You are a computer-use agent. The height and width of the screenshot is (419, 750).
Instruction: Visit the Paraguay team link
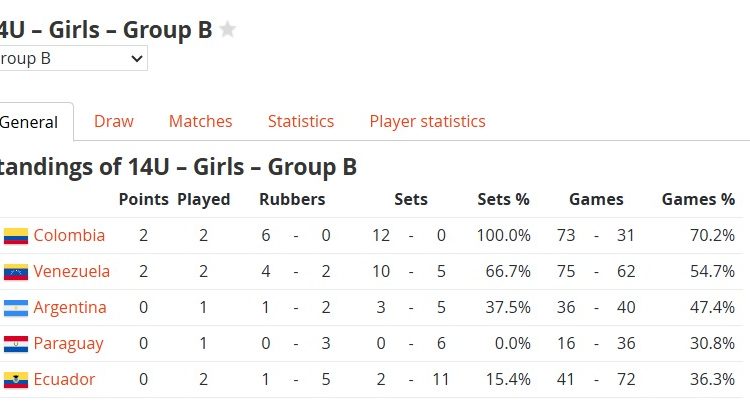(x=68, y=344)
